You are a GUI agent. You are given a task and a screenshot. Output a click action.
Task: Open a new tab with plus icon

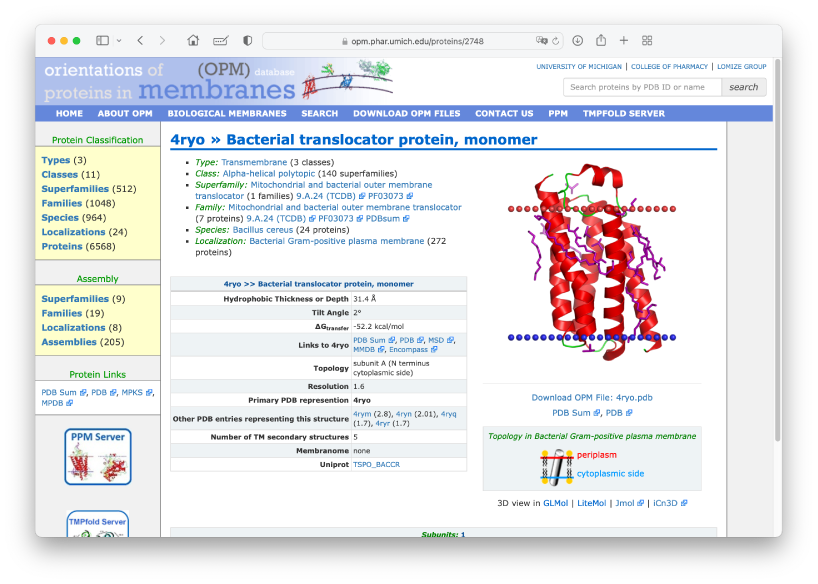[x=624, y=41]
